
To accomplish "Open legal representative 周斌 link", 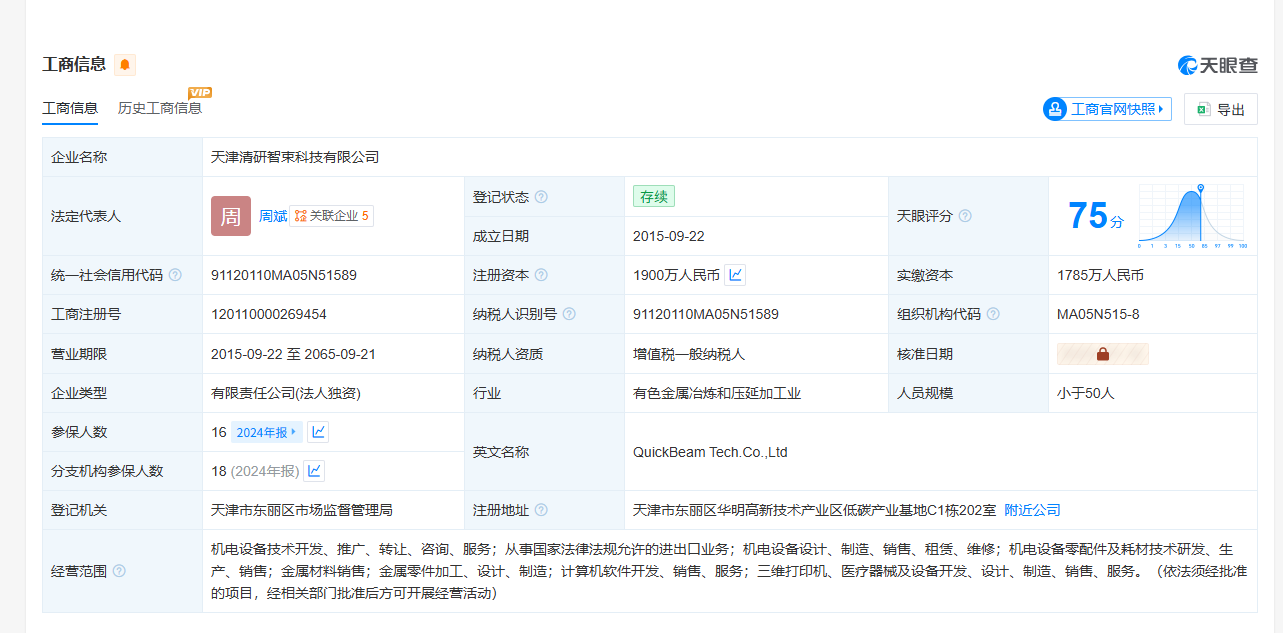I will (272, 216).
